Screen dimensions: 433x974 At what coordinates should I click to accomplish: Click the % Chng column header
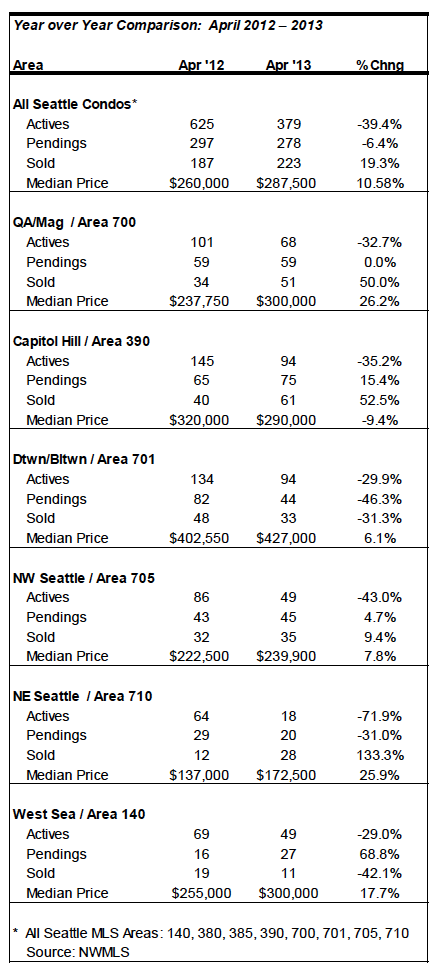380,65
